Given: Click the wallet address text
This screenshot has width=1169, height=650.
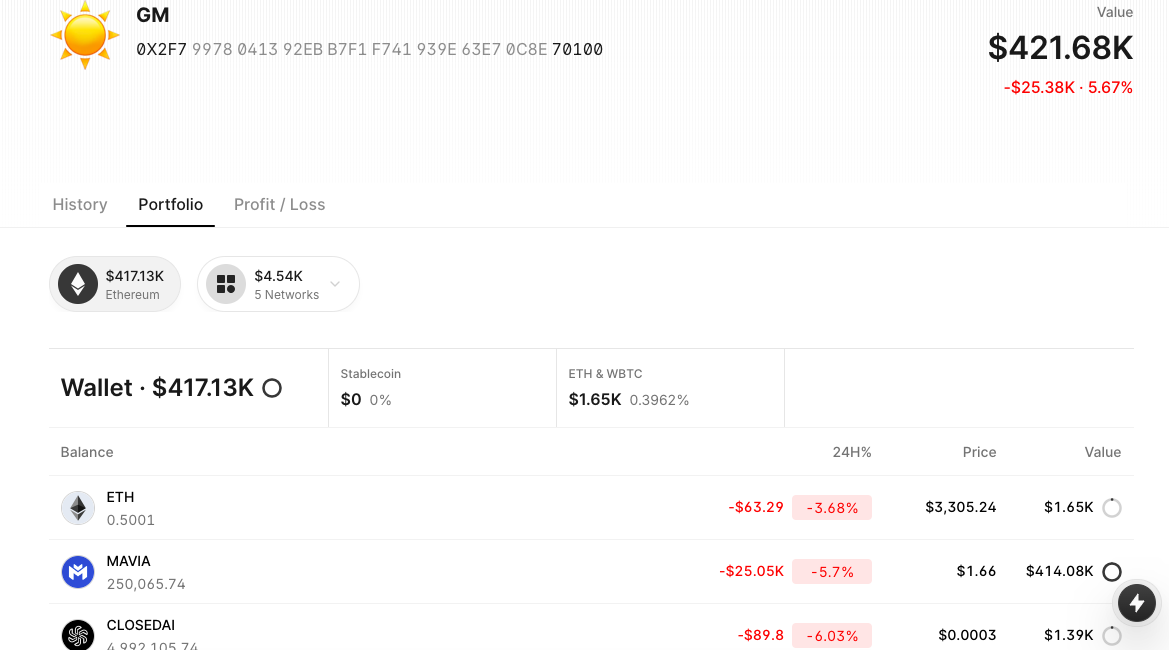Looking at the screenshot, I should (369, 49).
